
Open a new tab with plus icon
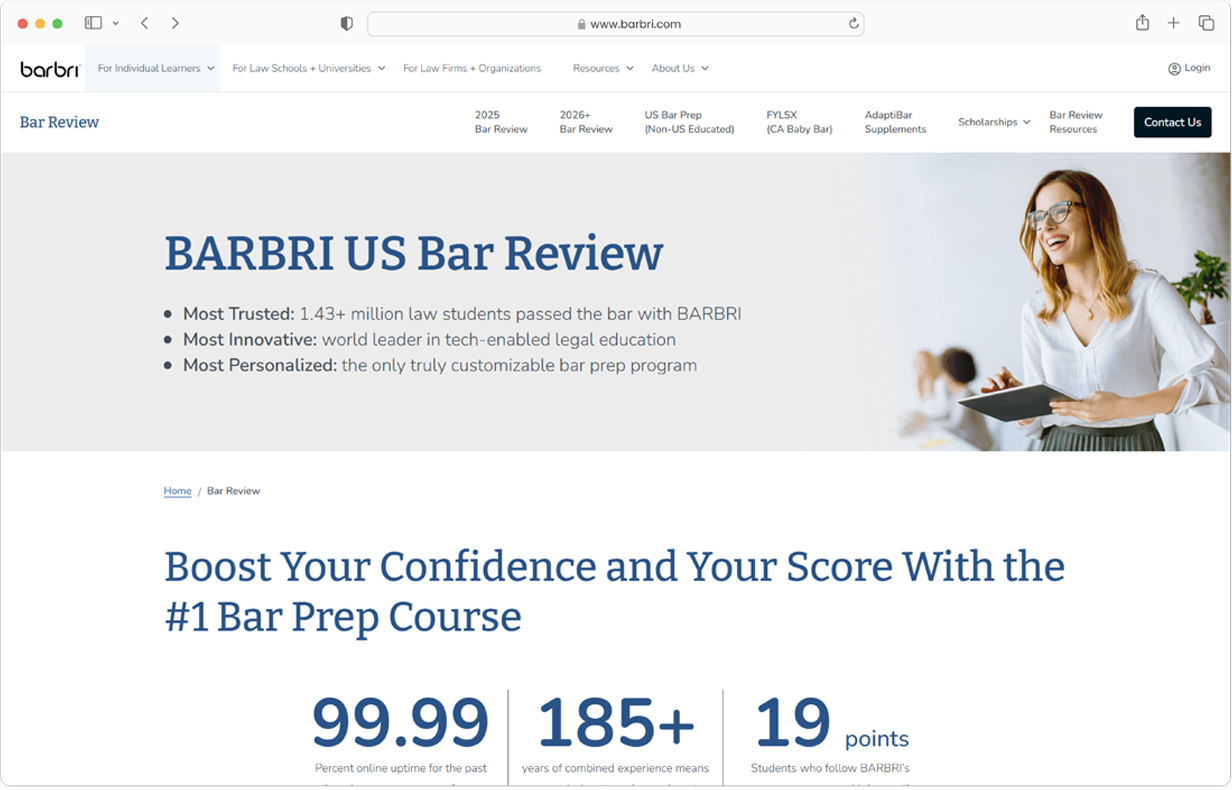1174,23
